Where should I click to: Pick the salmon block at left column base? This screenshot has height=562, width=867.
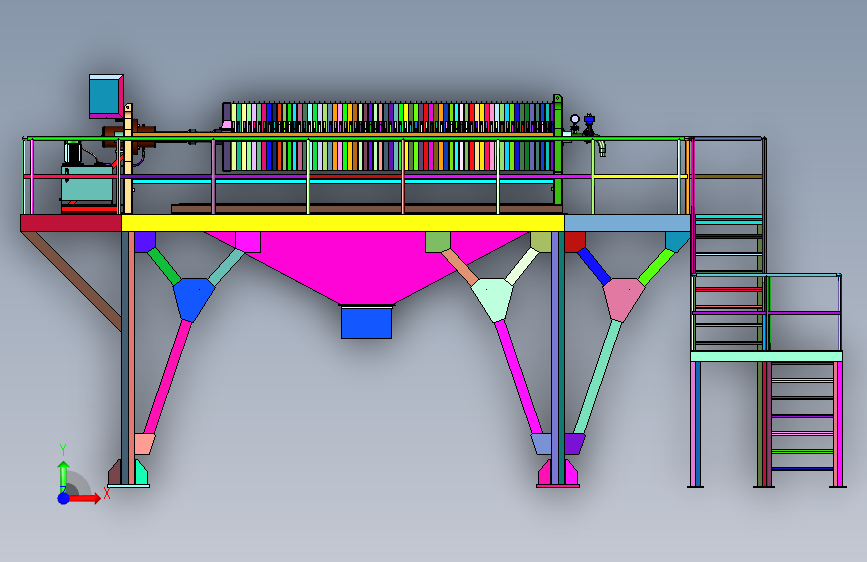coord(144,444)
